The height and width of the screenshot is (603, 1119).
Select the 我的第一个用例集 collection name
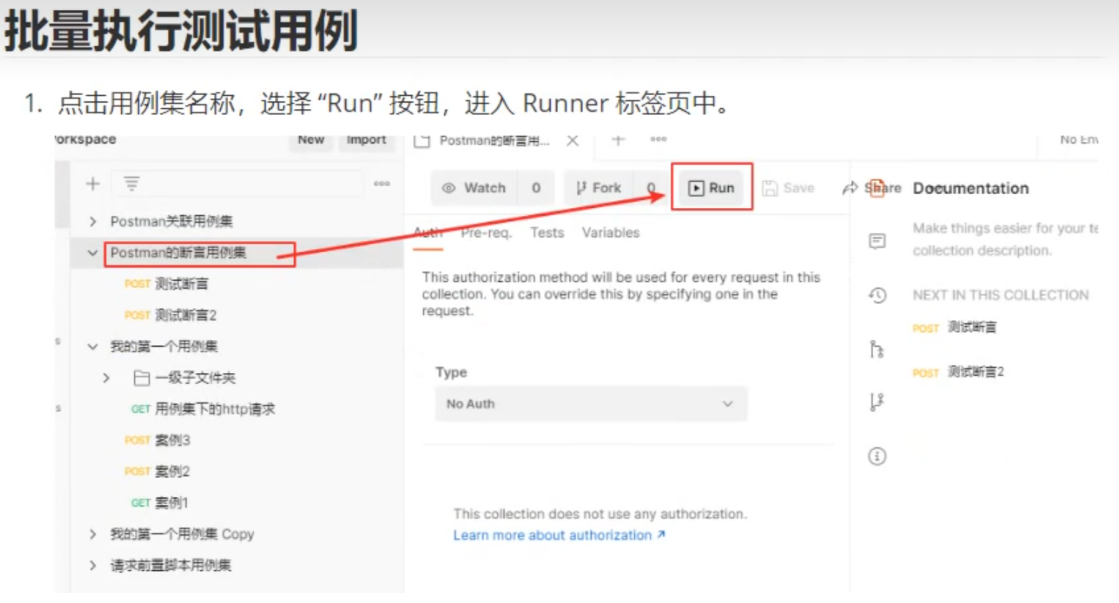coord(163,347)
